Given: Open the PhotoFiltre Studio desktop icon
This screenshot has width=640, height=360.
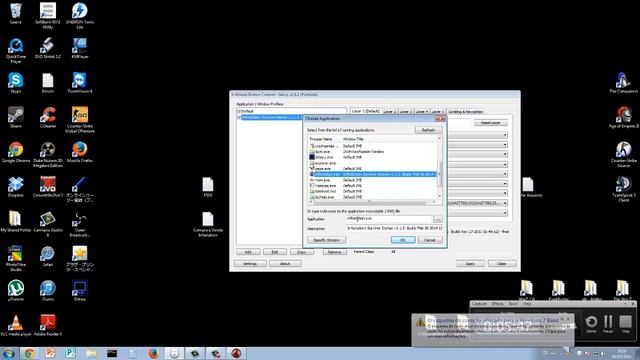Looking at the screenshot, I should point(16,259).
